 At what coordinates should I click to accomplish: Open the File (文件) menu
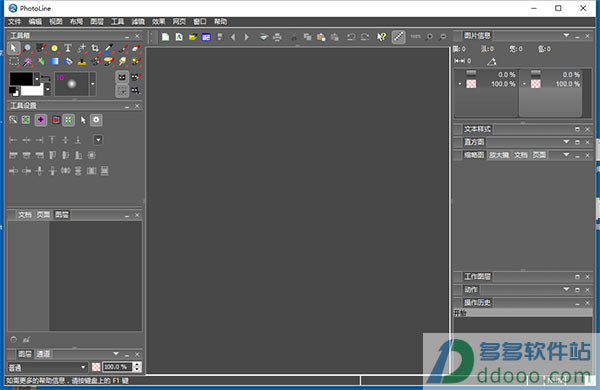pyautogui.click(x=15, y=21)
